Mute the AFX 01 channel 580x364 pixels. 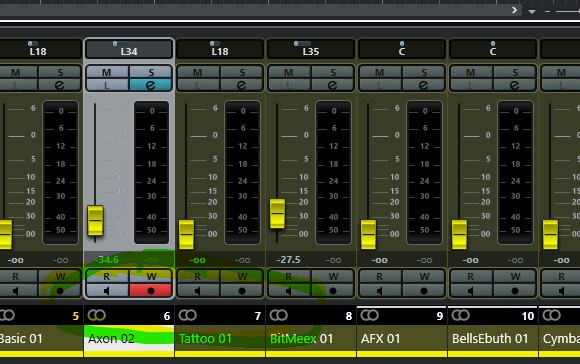pos(380,72)
